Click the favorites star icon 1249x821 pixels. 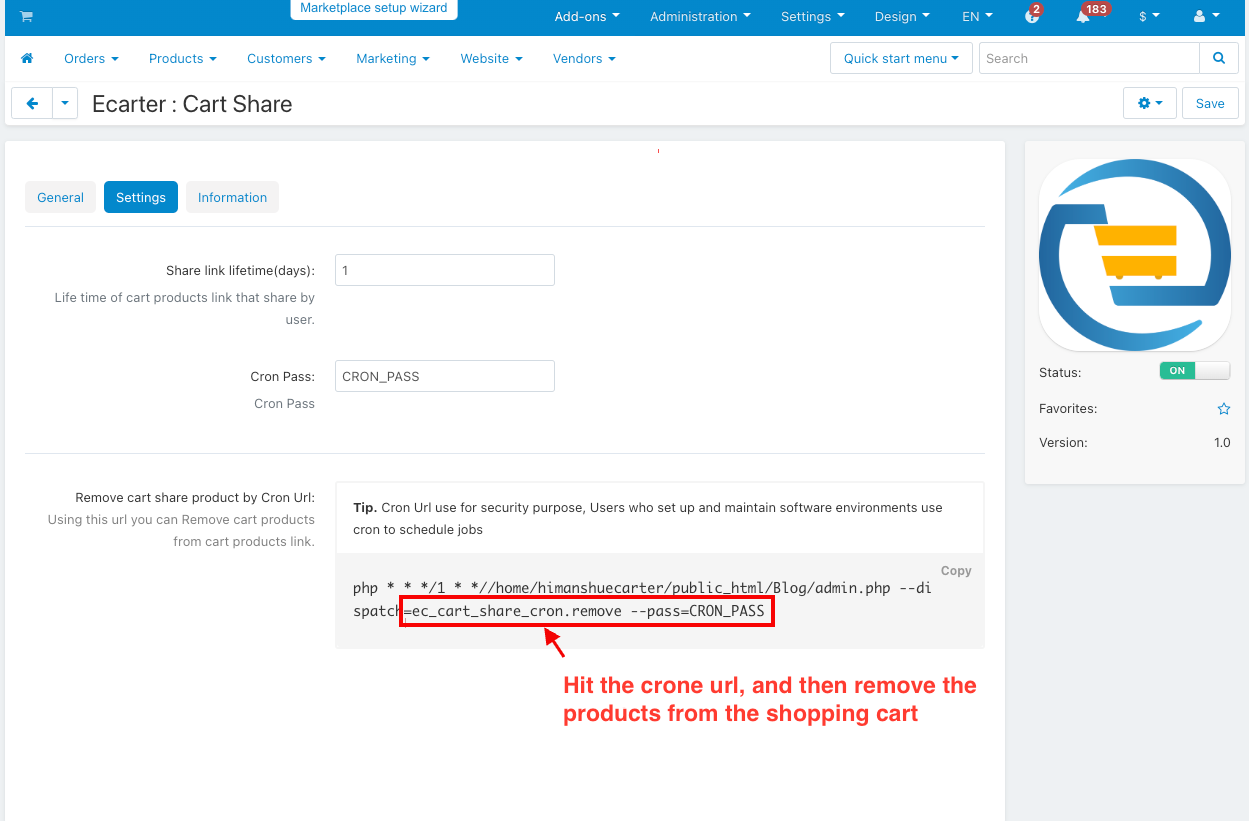[x=1223, y=409]
